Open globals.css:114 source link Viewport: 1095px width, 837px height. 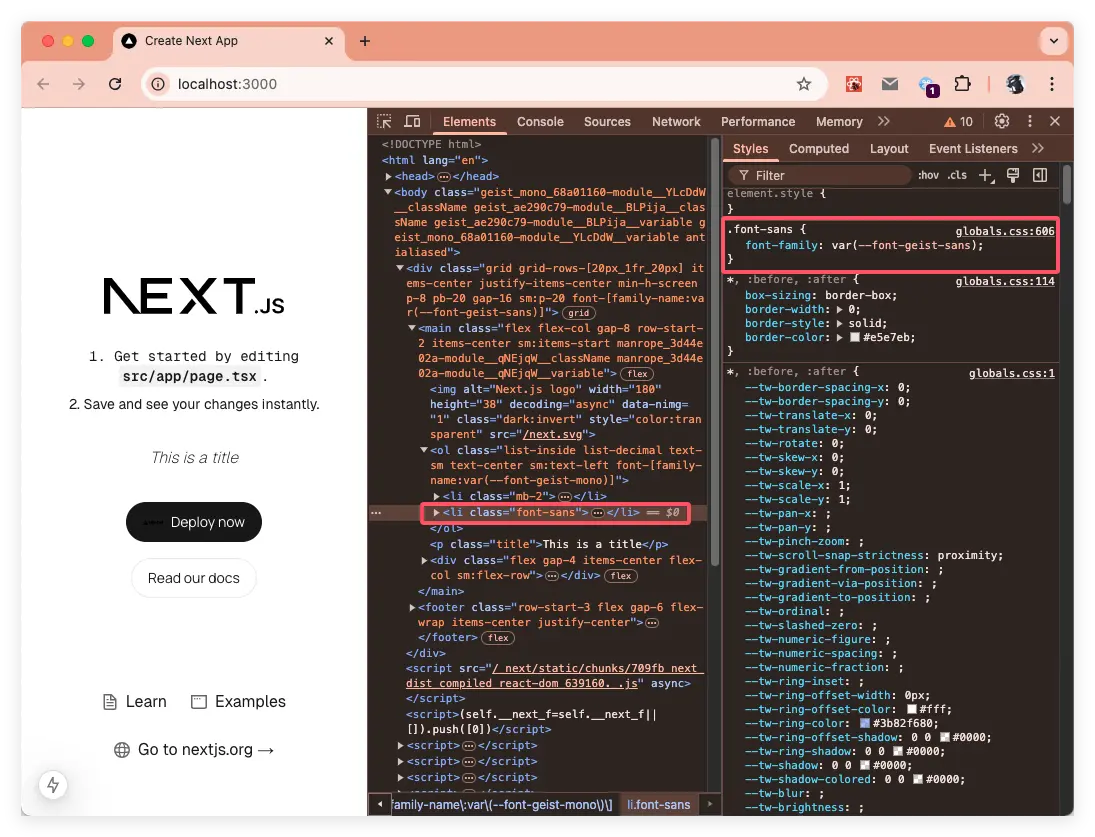click(1005, 281)
